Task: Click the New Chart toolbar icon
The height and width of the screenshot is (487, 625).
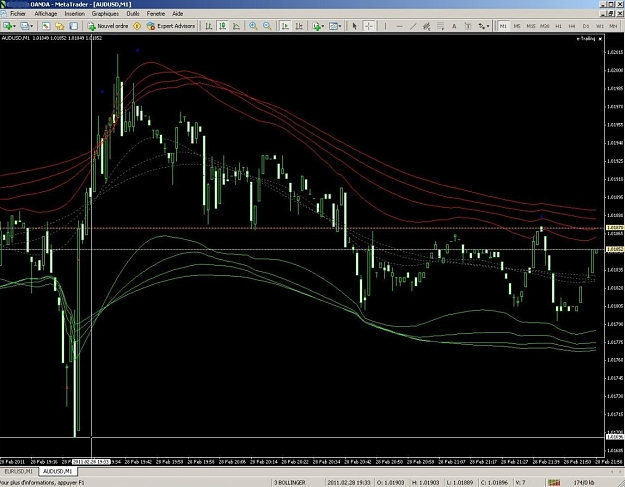Action: (x=7, y=26)
